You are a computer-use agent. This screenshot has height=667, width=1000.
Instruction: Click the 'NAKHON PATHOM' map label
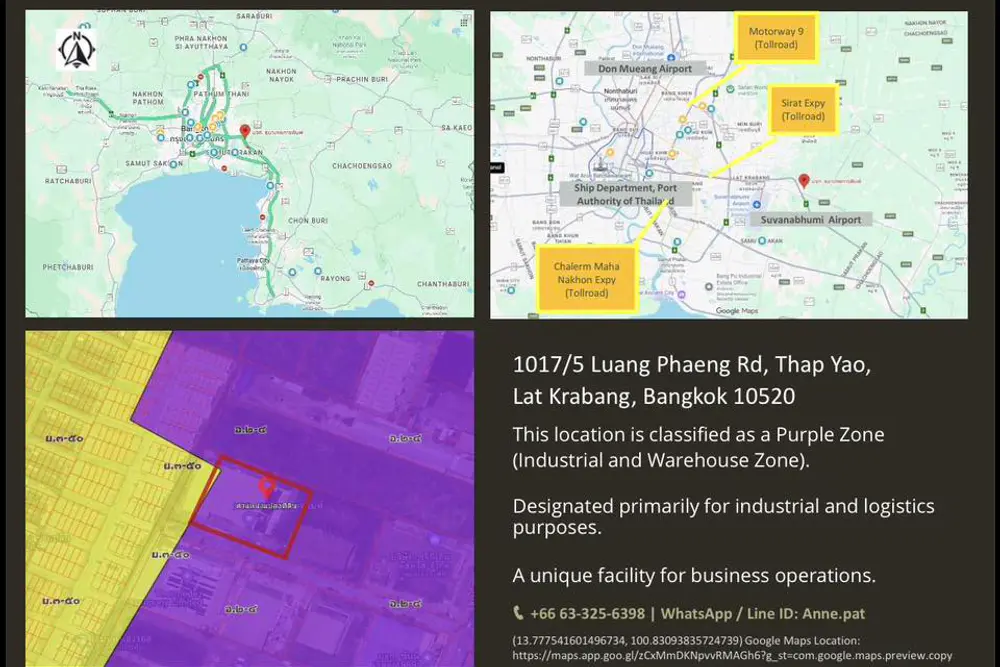(148, 98)
